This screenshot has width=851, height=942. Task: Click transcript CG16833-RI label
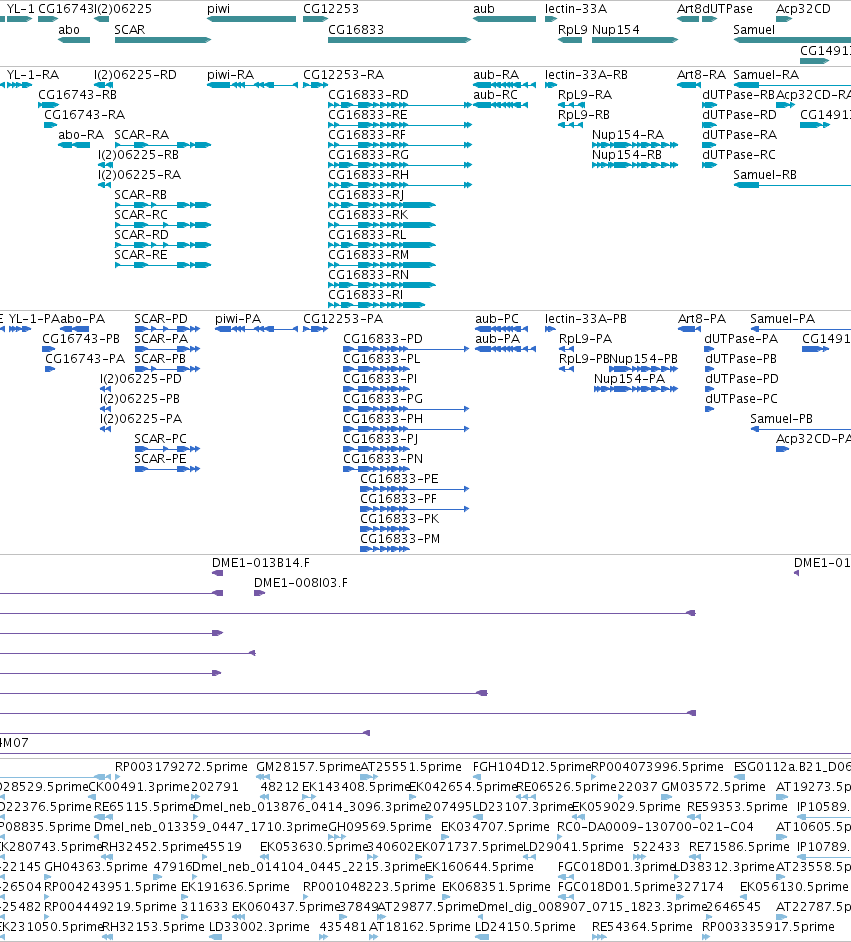pos(366,295)
